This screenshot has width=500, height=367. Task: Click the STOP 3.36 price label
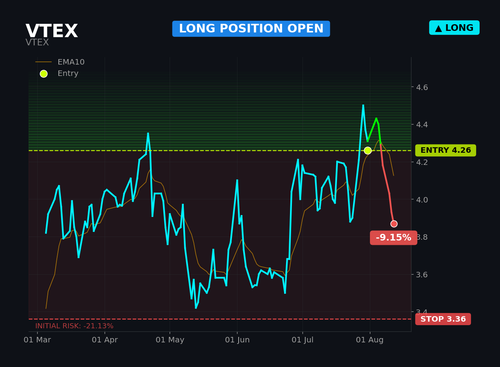coord(443,319)
